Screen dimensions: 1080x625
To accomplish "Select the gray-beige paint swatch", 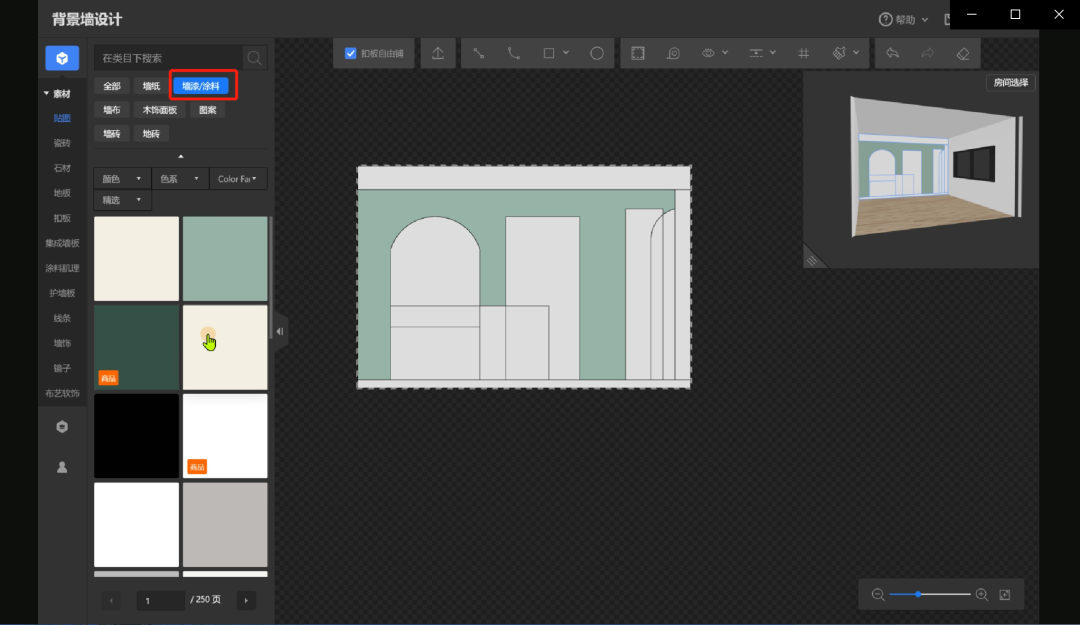I will [x=225, y=524].
